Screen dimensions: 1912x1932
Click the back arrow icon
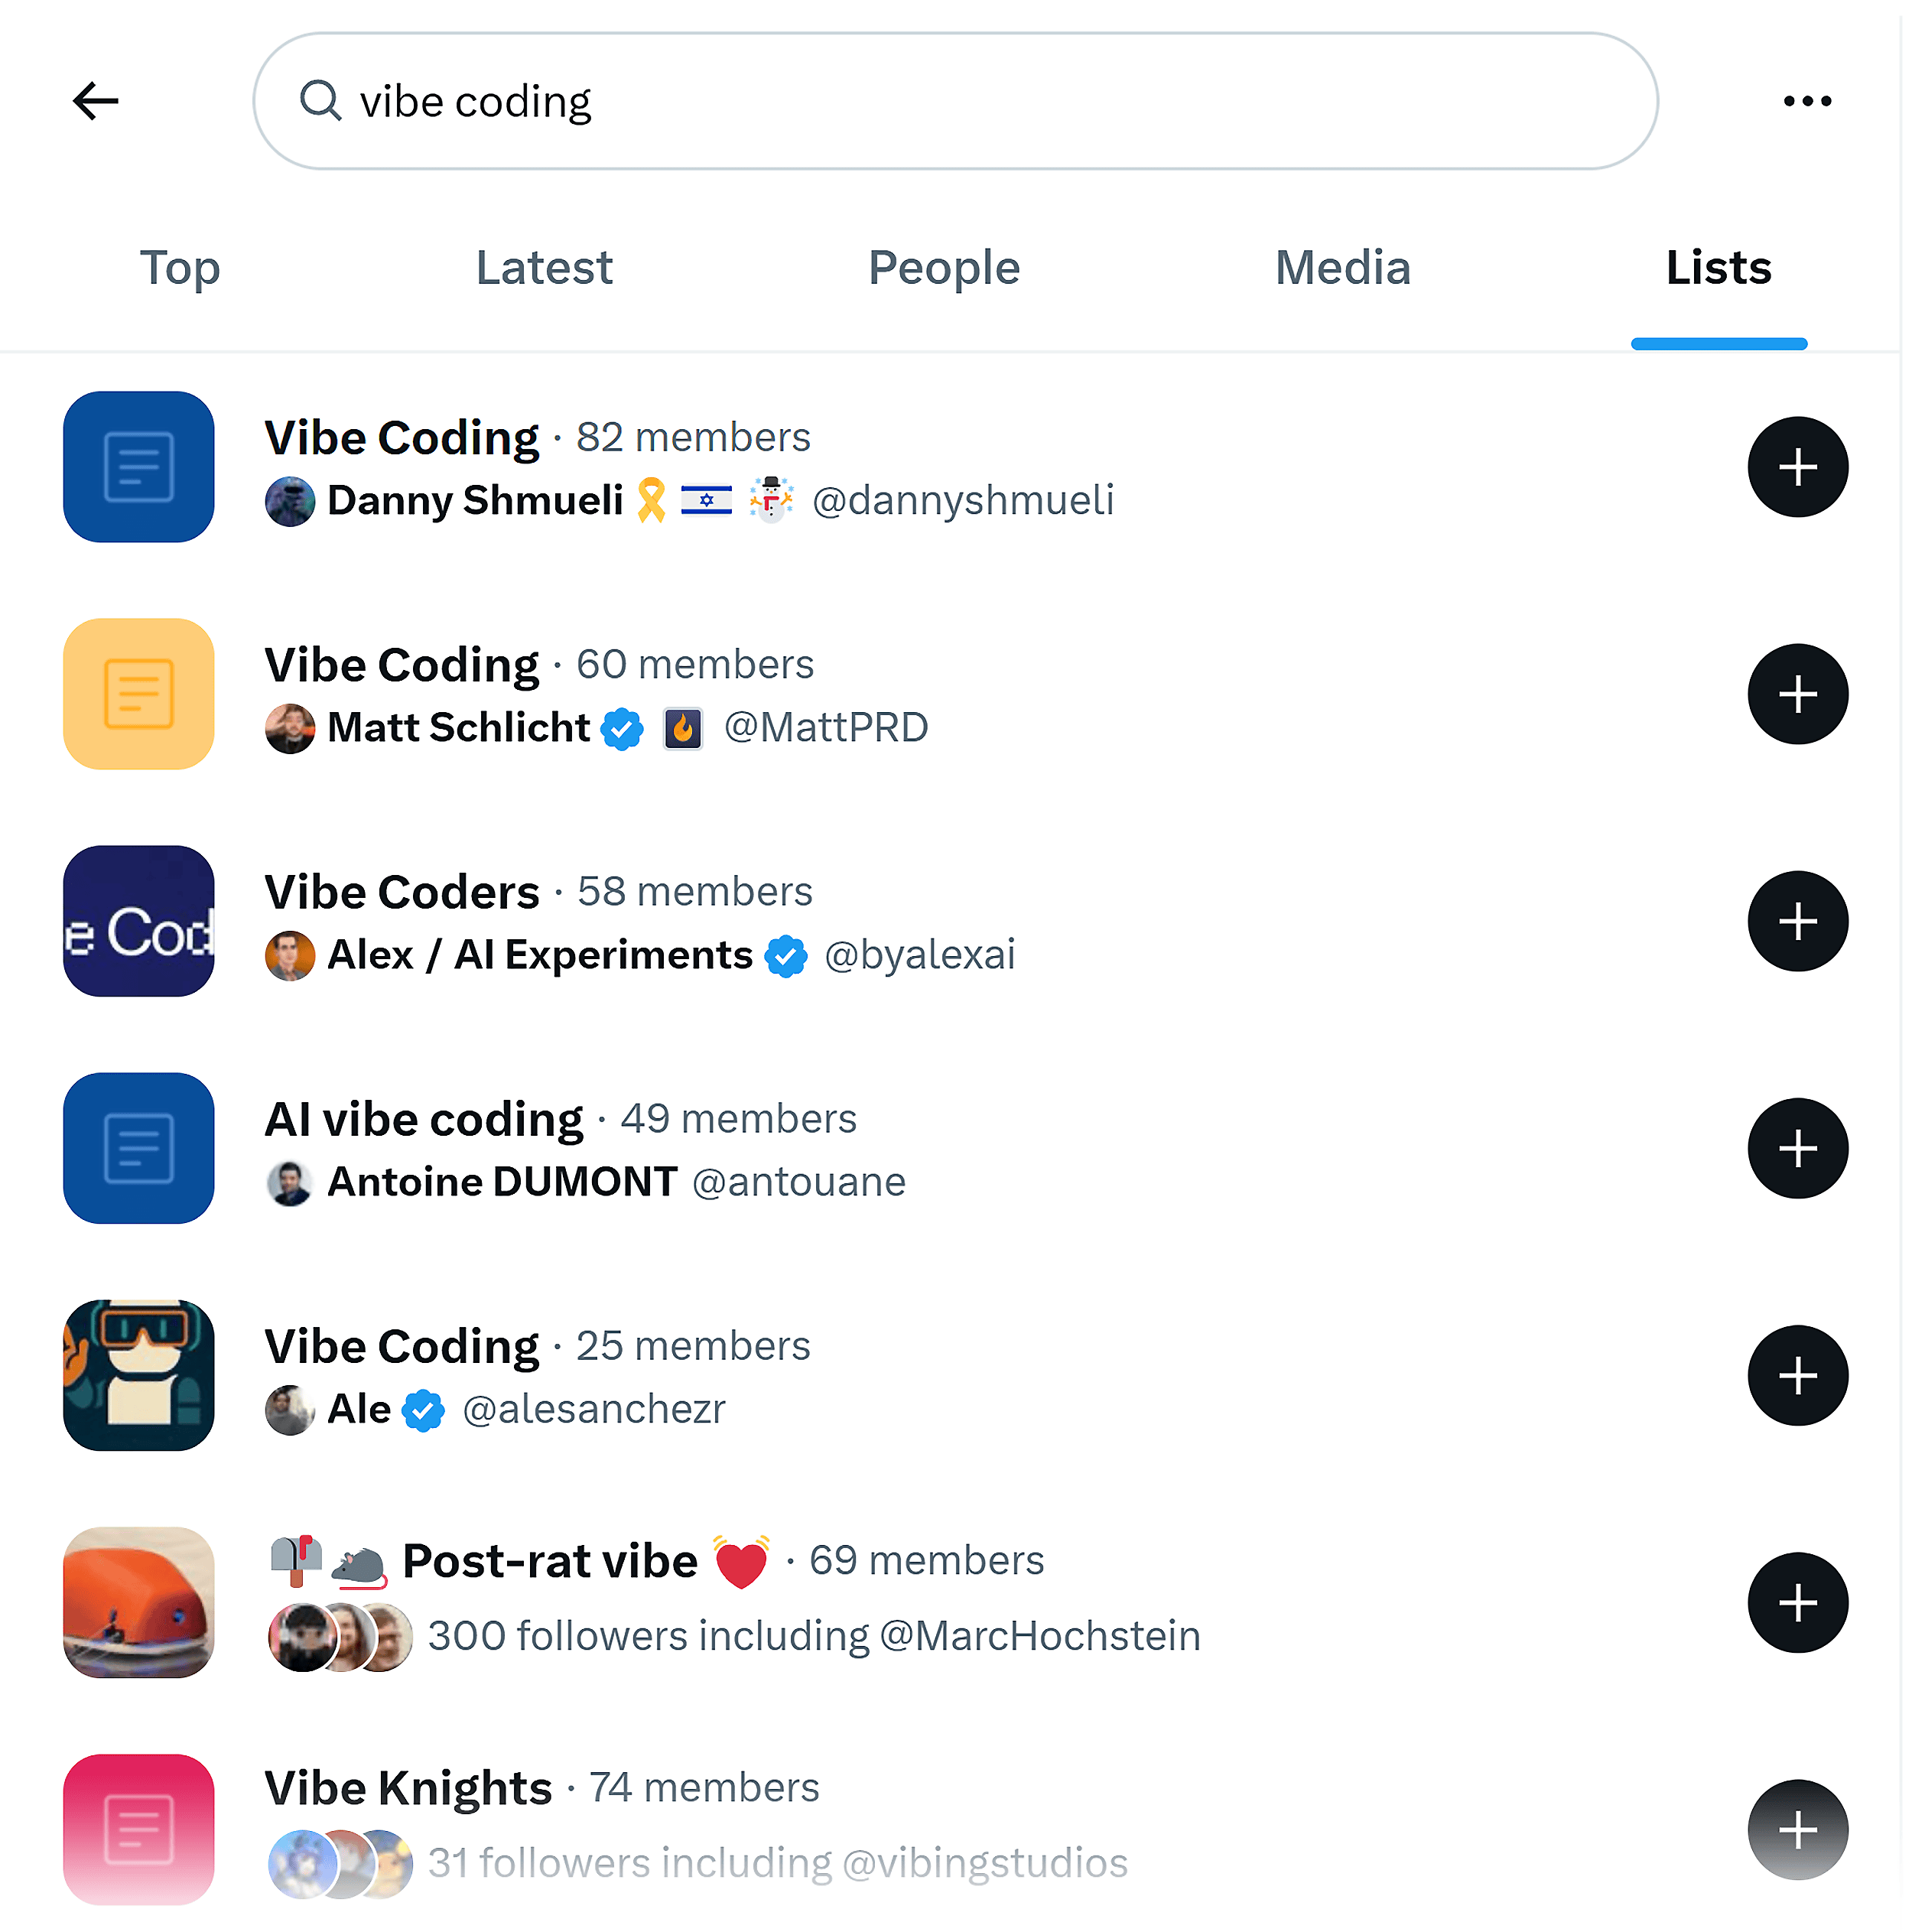click(x=96, y=100)
